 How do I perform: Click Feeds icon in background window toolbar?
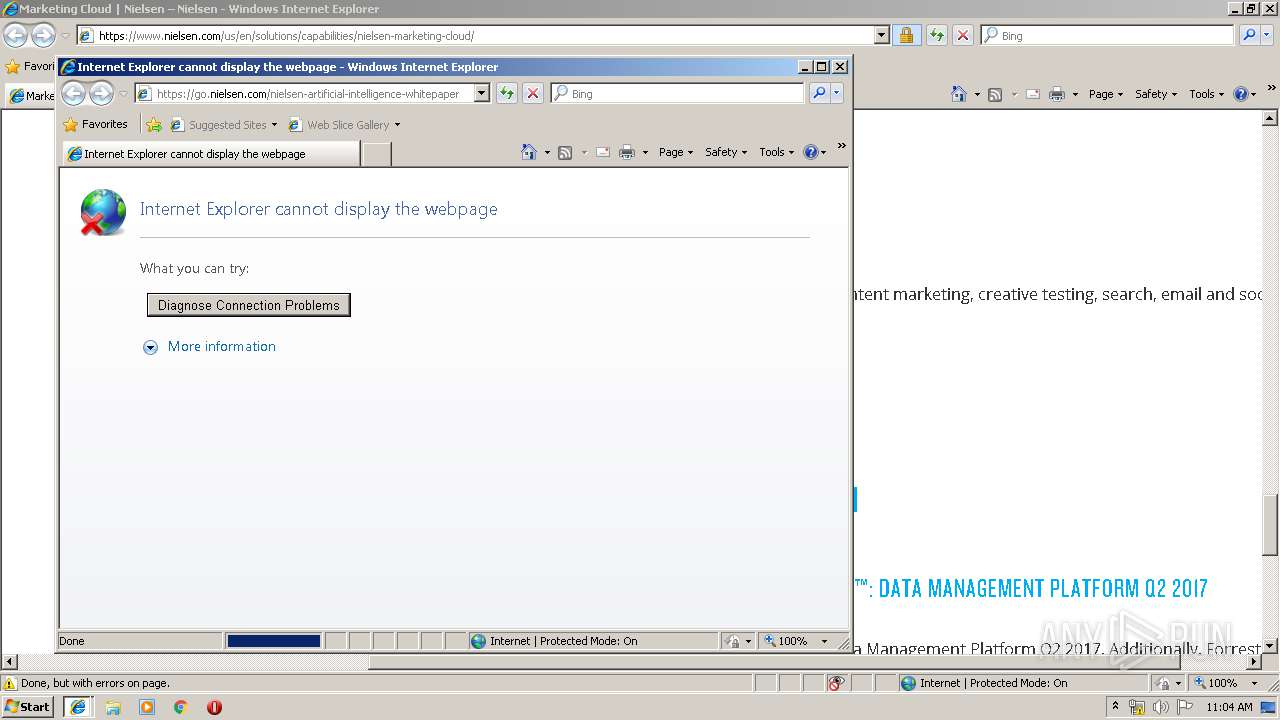(995, 94)
